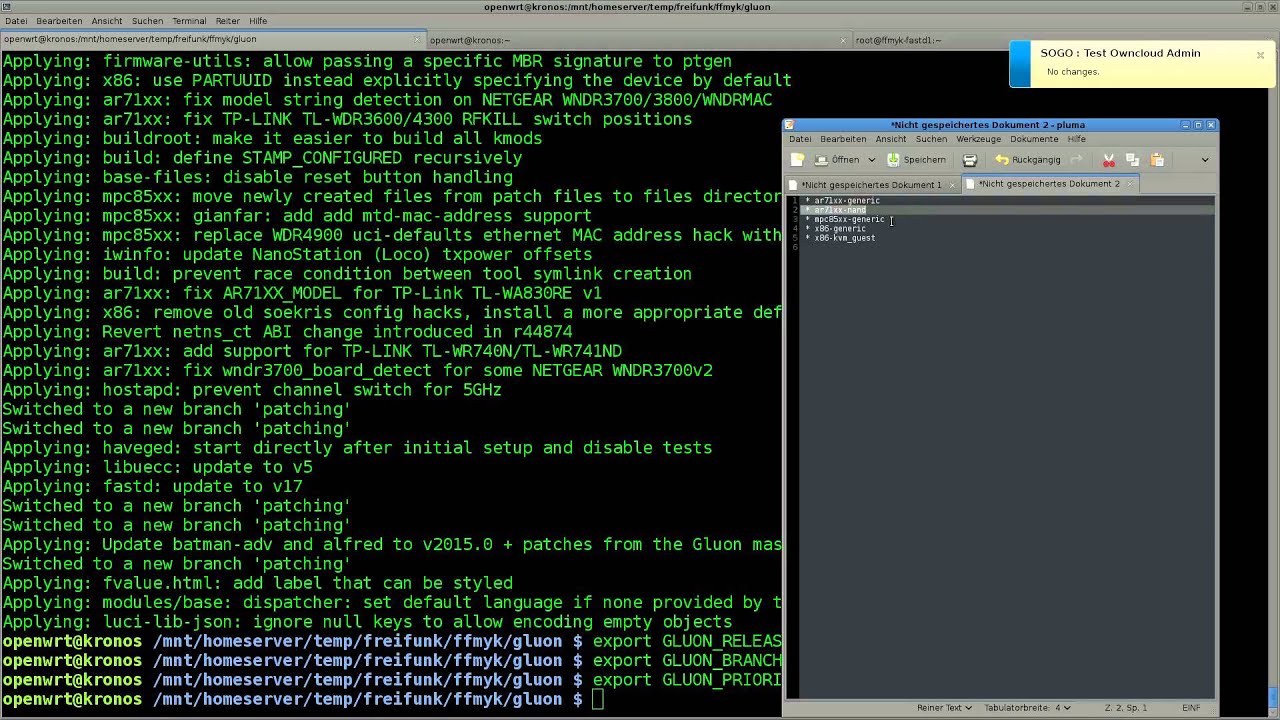Viewport: 1280px width, 720px height.
Task: Open the terminal's Reiter menu
Action: pos(227,21)
